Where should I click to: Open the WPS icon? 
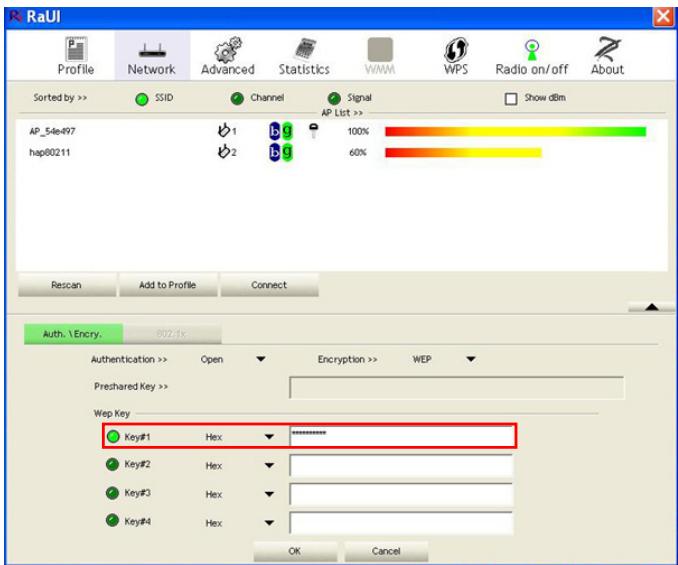[456, 50]
